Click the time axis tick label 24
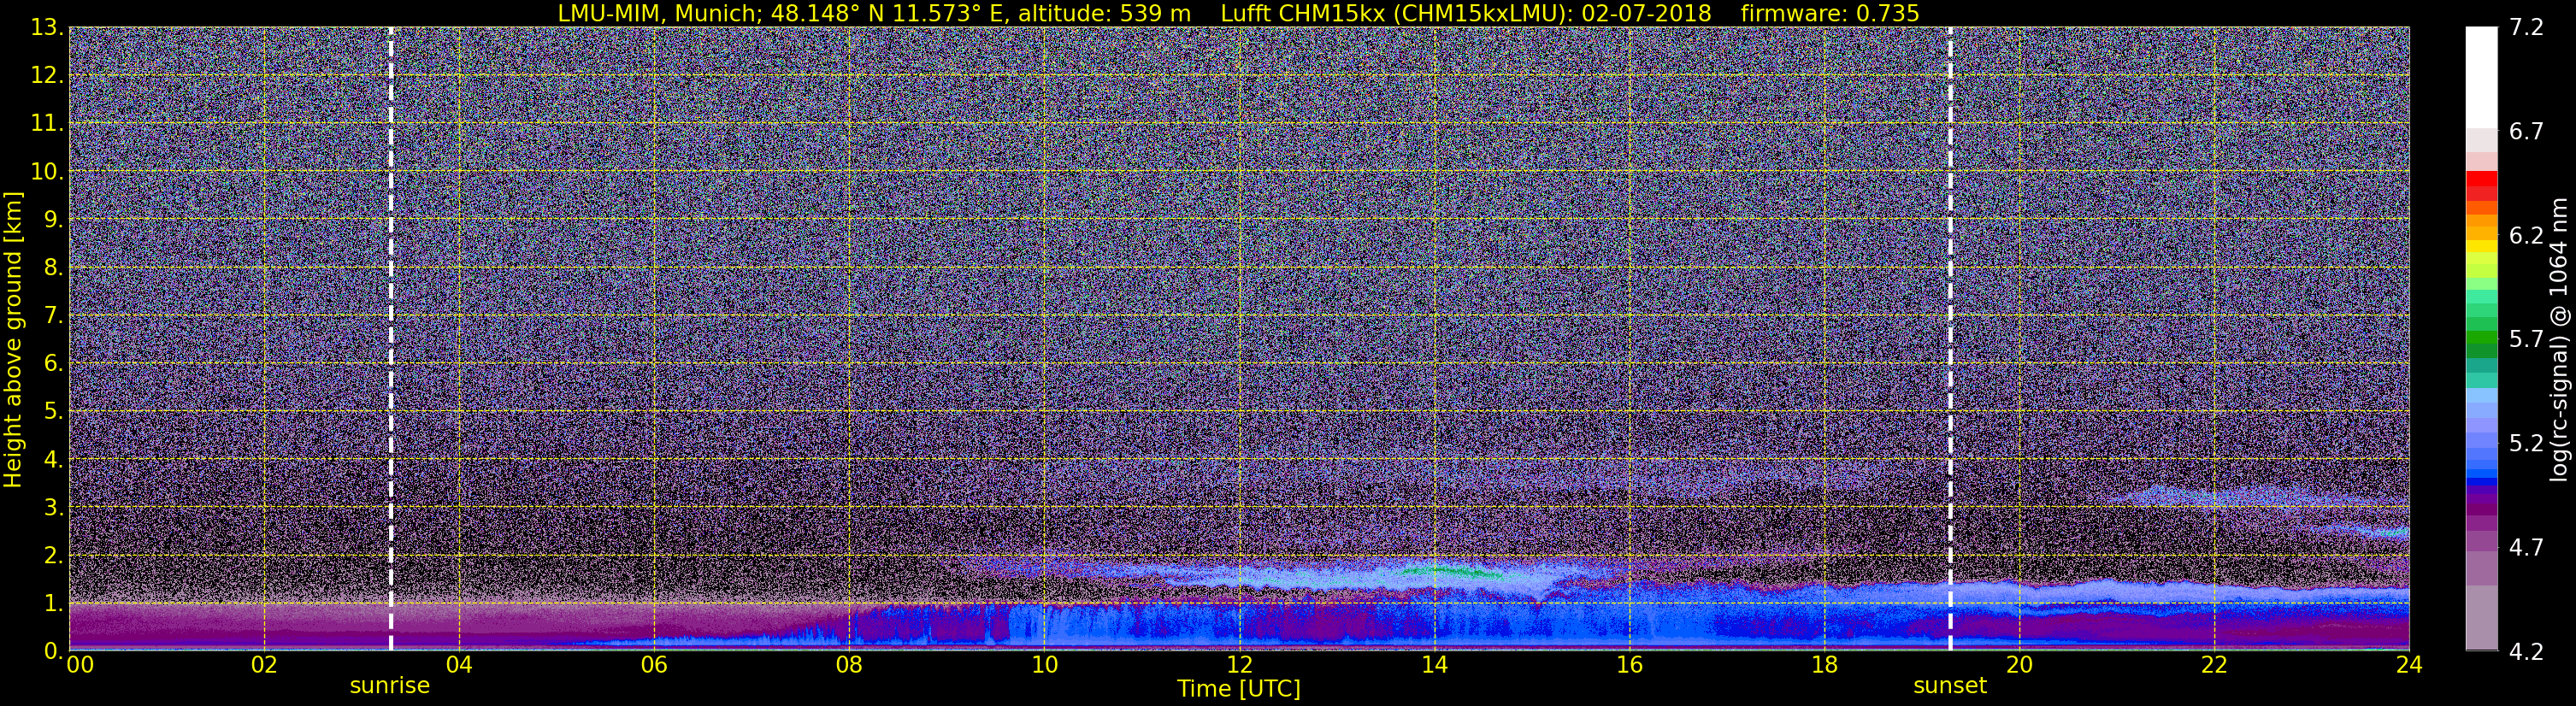This screenshot has height=706, width=2576. pos(2409,665)
